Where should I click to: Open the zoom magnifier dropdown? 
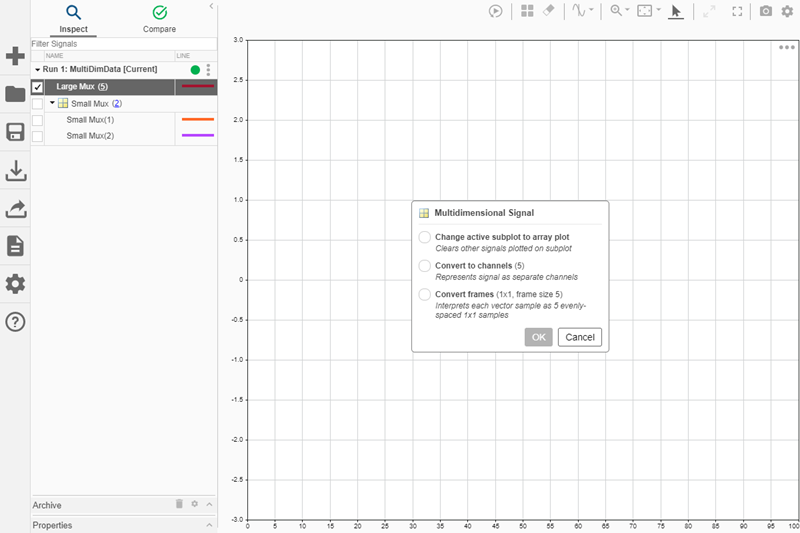[620, 11]
